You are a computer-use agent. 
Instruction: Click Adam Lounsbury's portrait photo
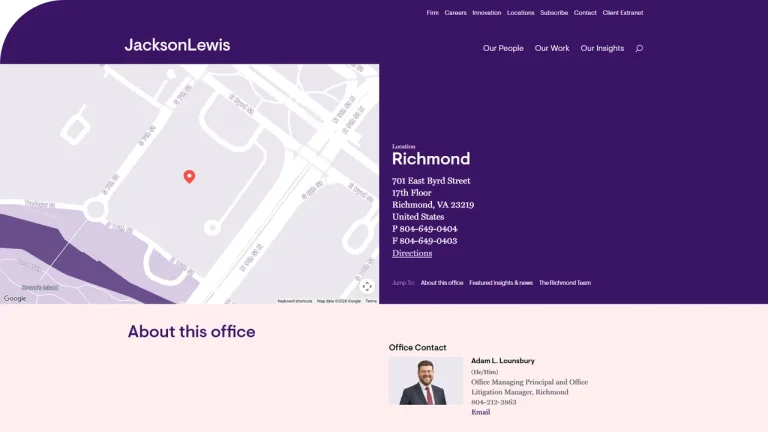[x=426, y=381]
